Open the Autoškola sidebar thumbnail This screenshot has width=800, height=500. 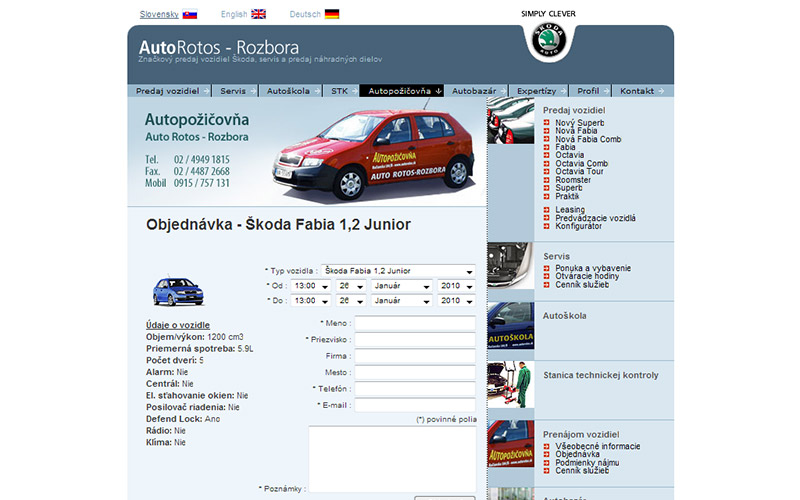(x=510, y=326)
